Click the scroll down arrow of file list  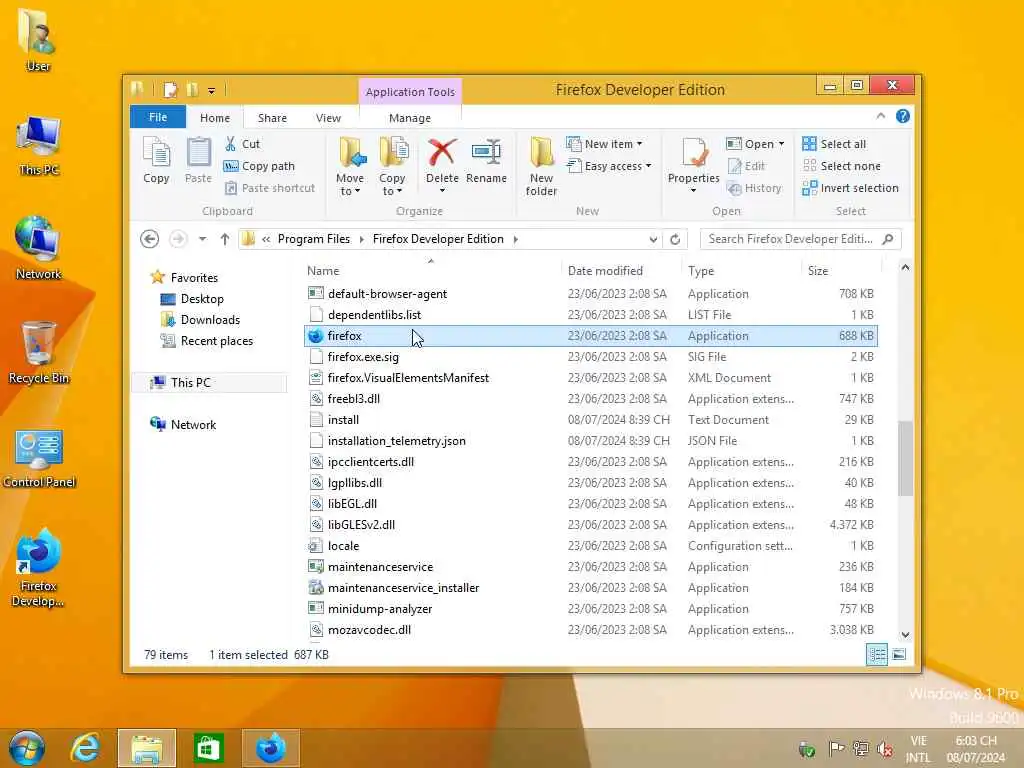pos(905,635)
